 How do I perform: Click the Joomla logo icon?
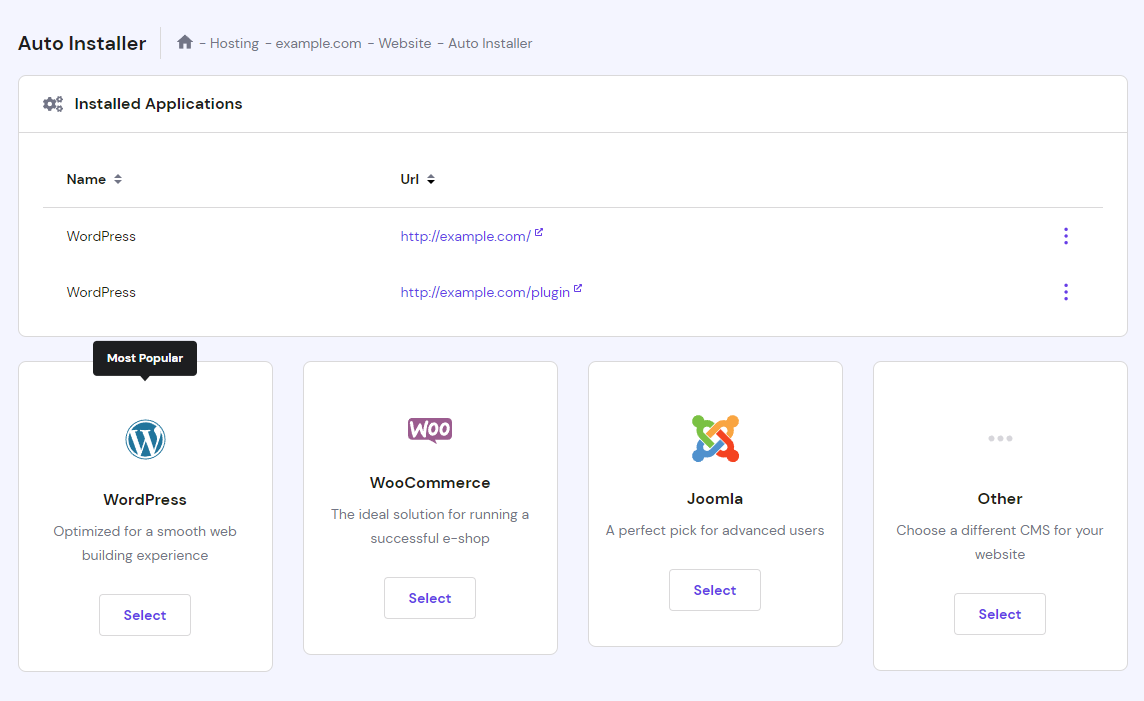pyautogui.click(x=715, y=437)
